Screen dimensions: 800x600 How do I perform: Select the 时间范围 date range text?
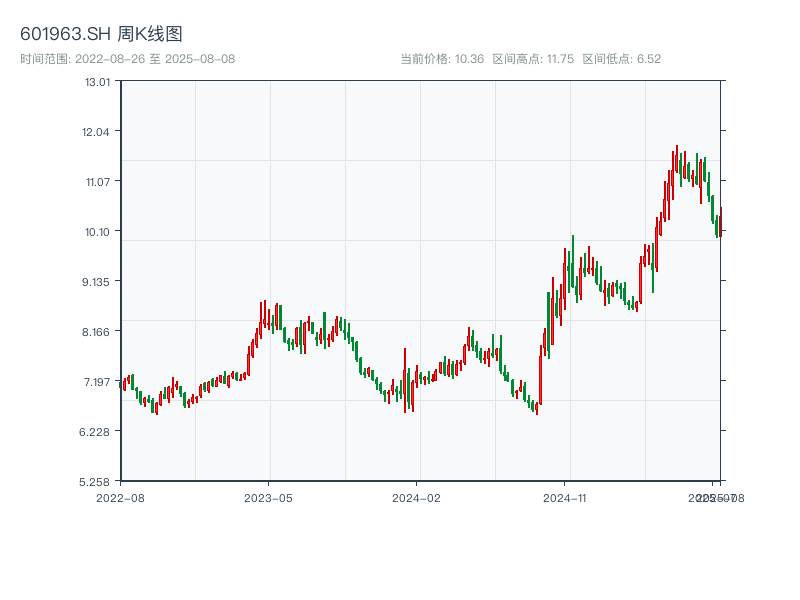pyautogui.click(x=127, y=59)
